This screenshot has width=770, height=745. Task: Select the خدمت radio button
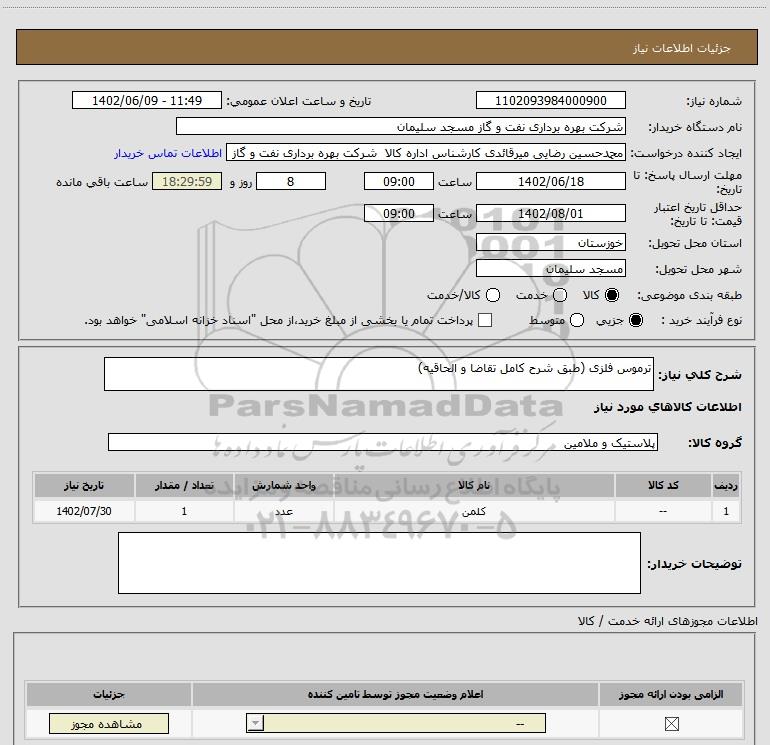(x=560, y=295)
